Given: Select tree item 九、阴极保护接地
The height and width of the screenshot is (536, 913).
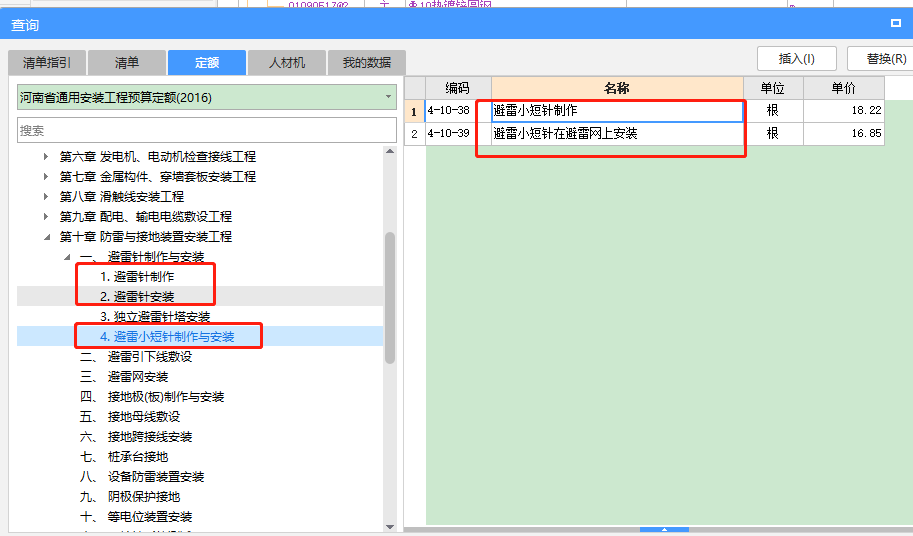Looking at the screenshot, I should pyautogui.click(x=130, y=496).
